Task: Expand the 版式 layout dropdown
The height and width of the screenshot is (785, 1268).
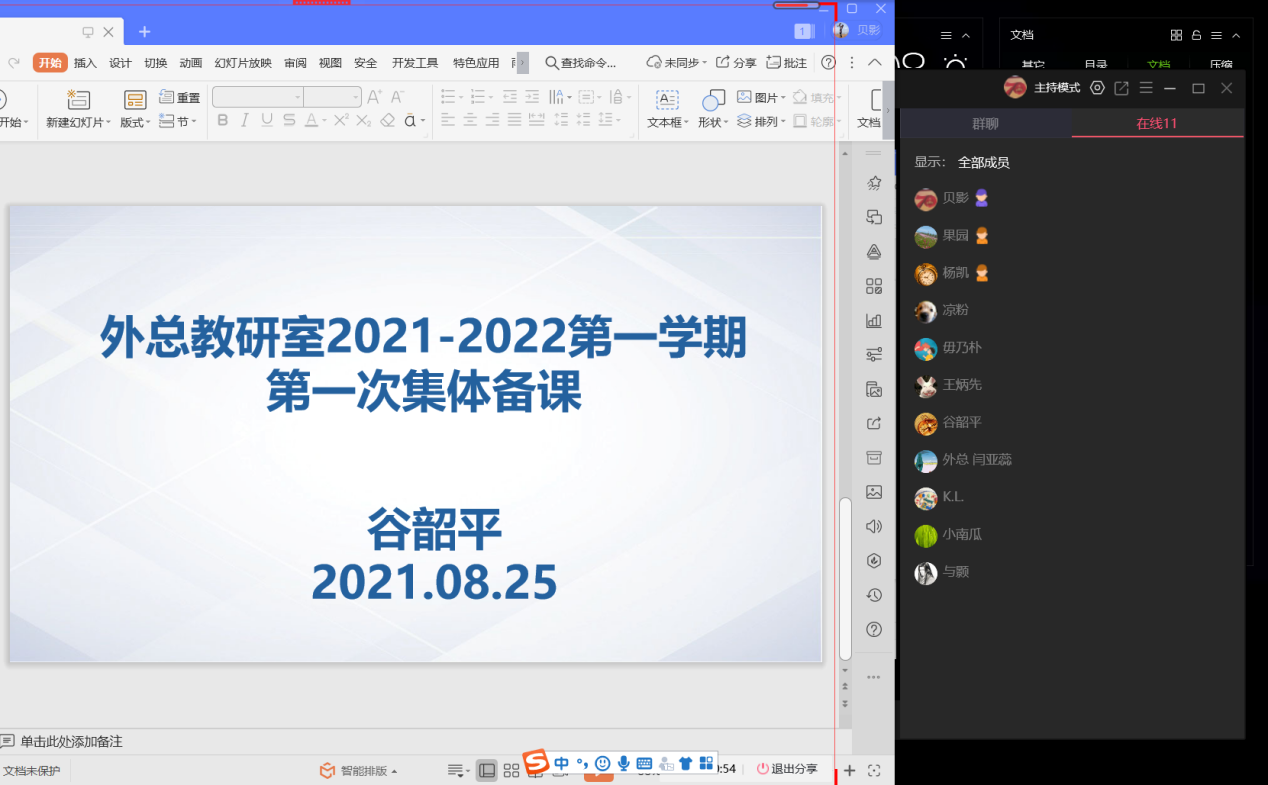Action: click(135, 122)
